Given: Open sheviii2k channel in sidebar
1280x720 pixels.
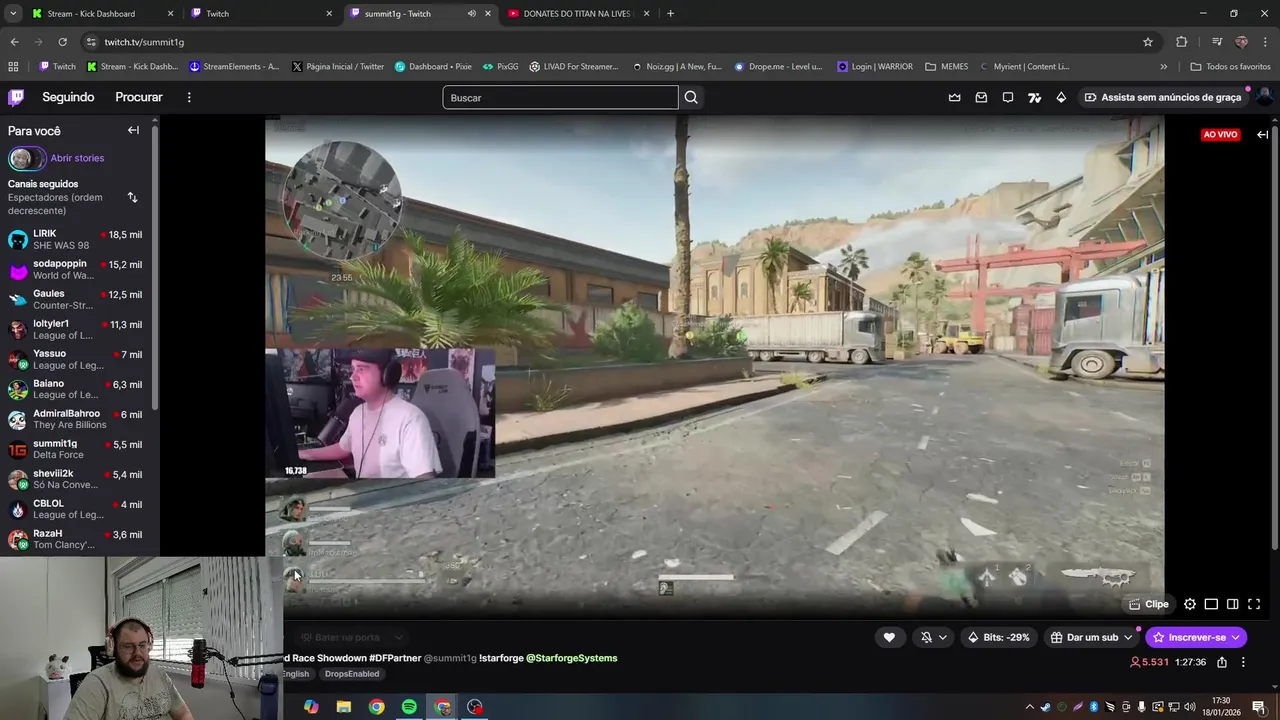Looking at the screenshot, I should click(x=78, y=480).
